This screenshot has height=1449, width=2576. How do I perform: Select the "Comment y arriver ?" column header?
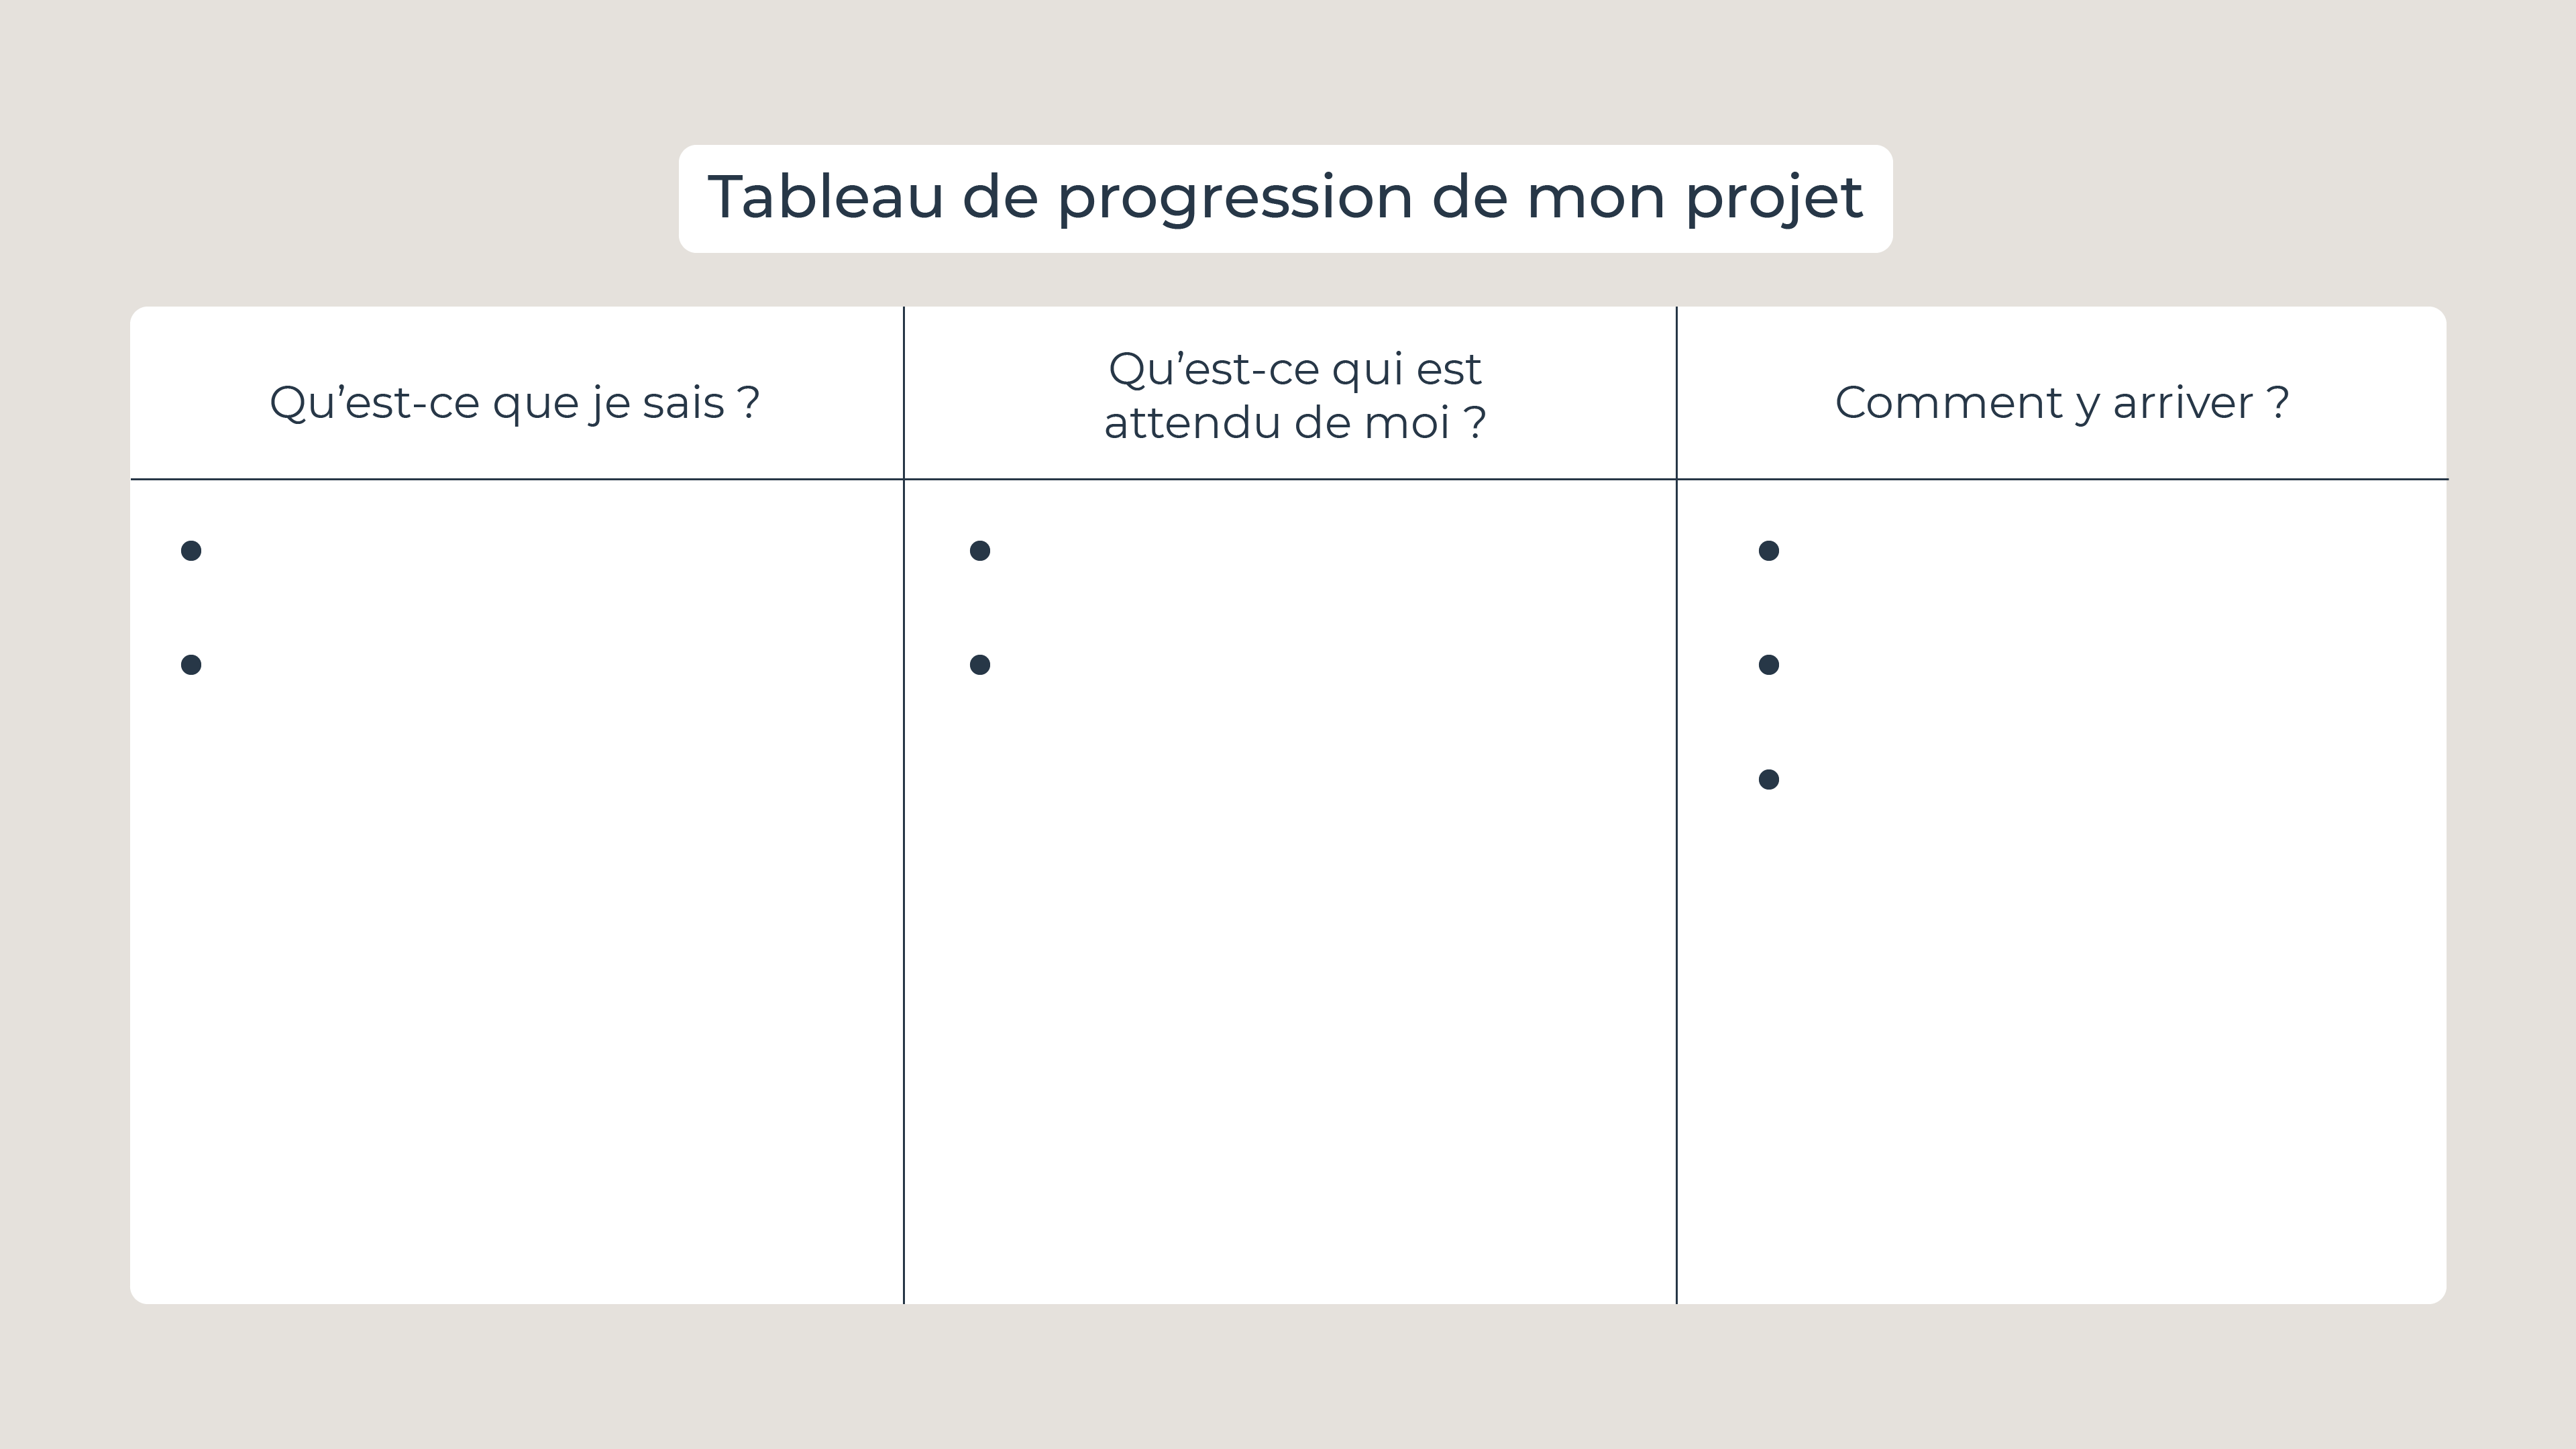pos(2061,403)
